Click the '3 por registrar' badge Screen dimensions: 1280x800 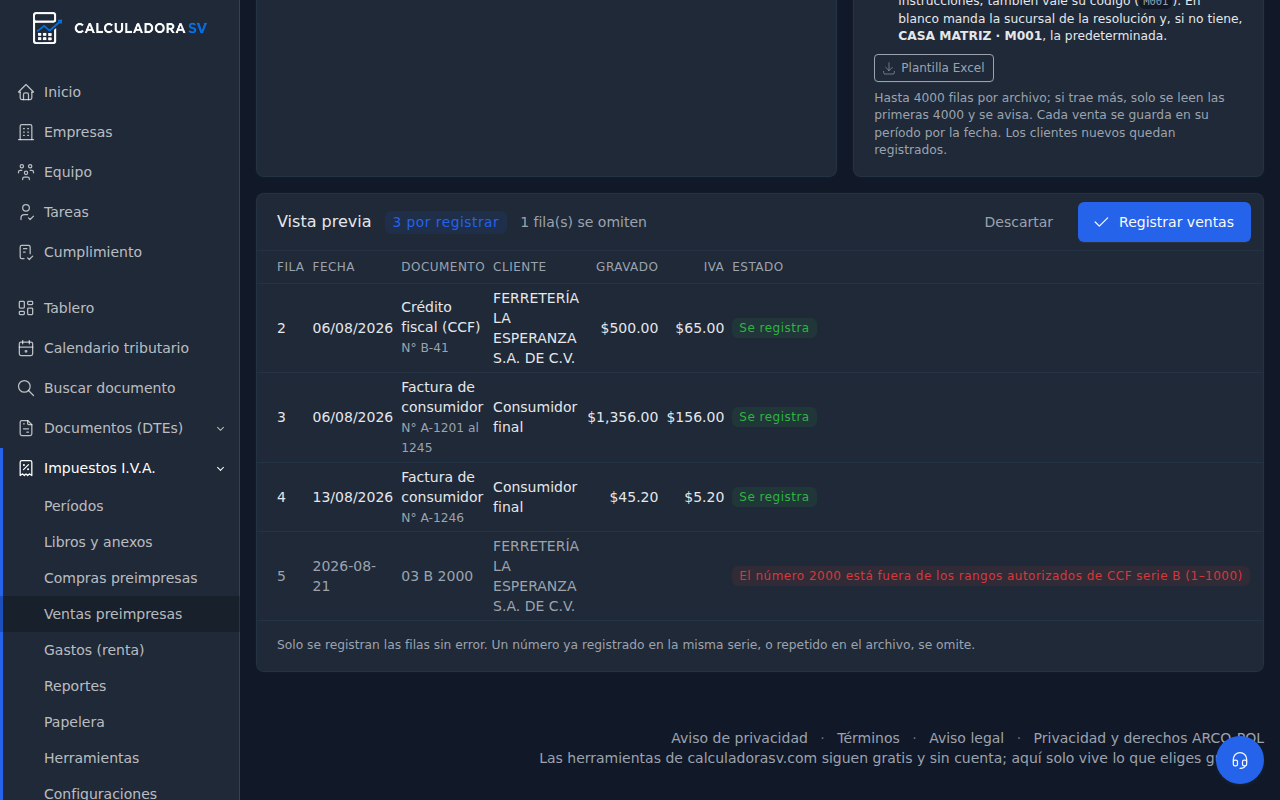click(445, 222)
